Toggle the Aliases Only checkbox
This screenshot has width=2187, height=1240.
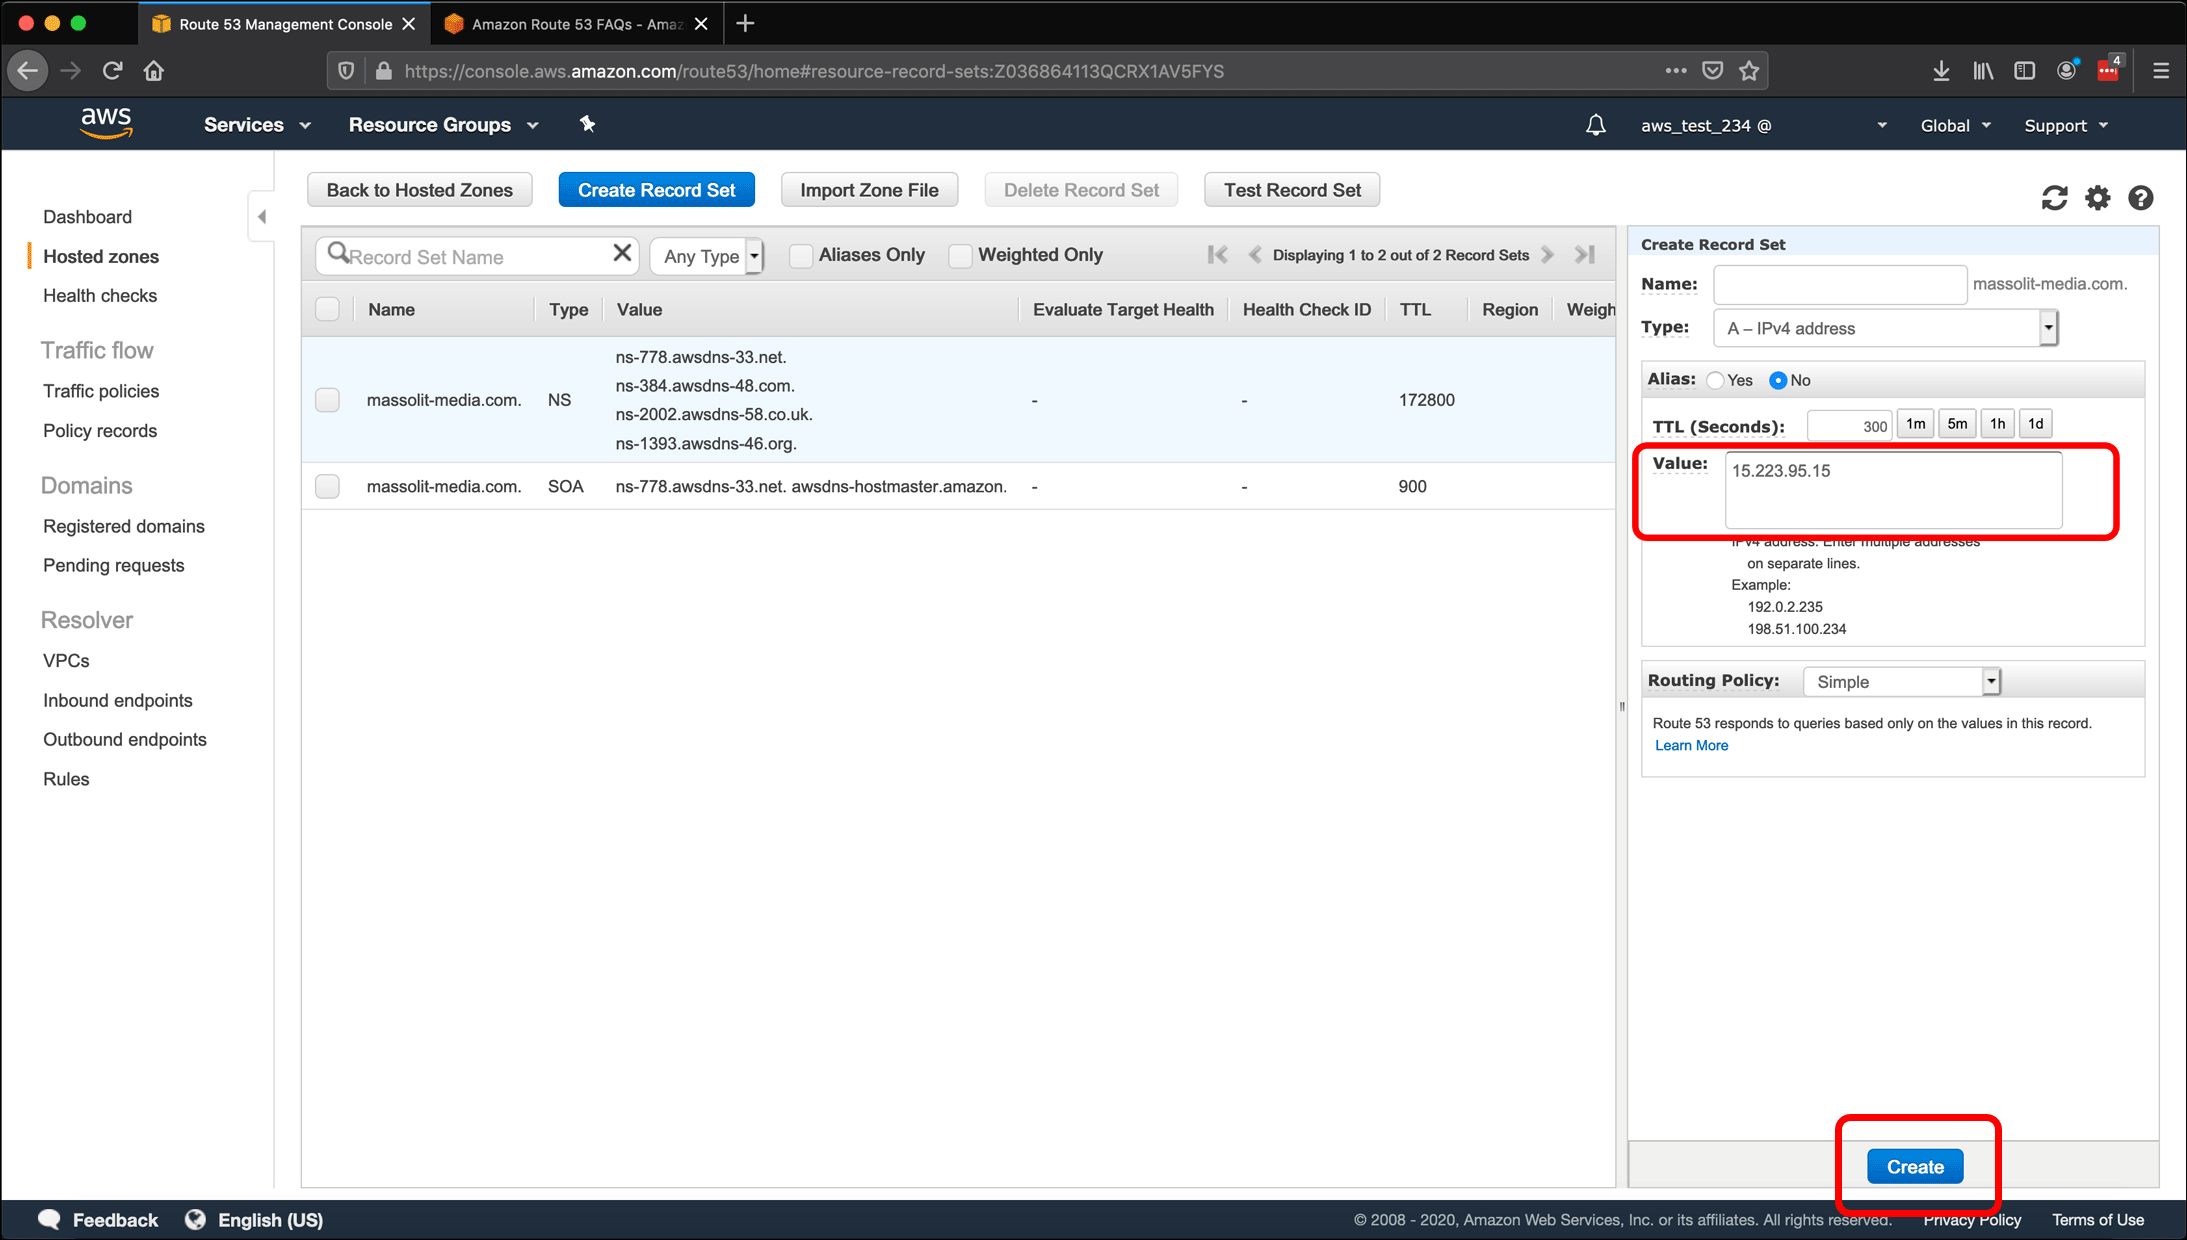801,256
